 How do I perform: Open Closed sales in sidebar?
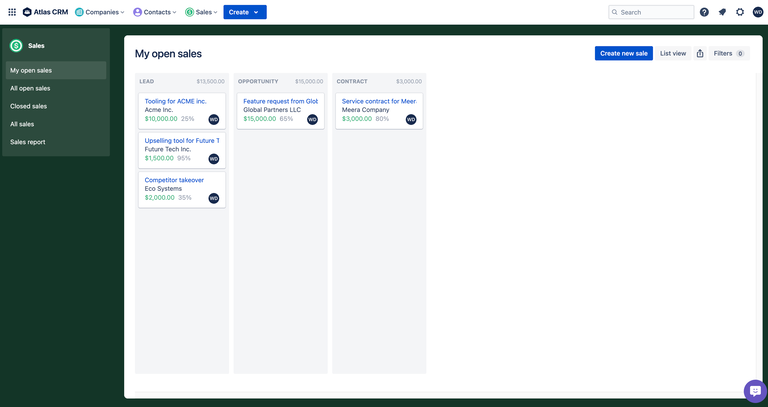28,106
